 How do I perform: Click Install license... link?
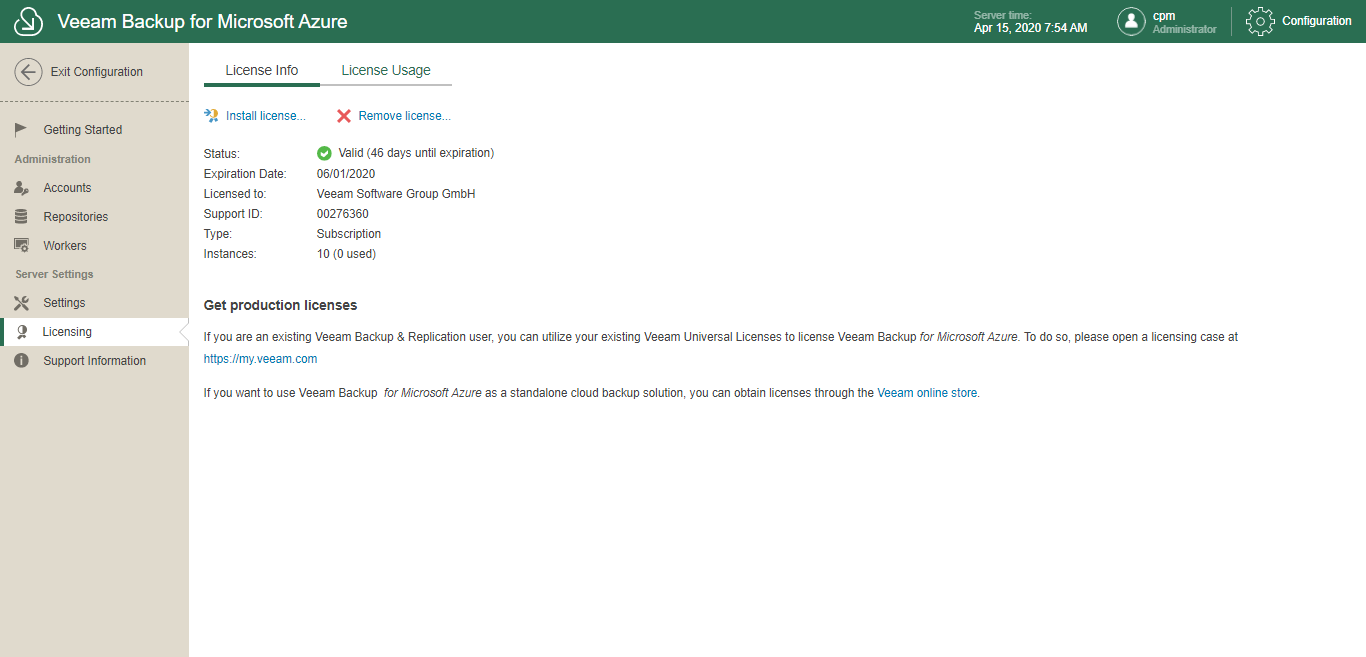coord(266,116)
